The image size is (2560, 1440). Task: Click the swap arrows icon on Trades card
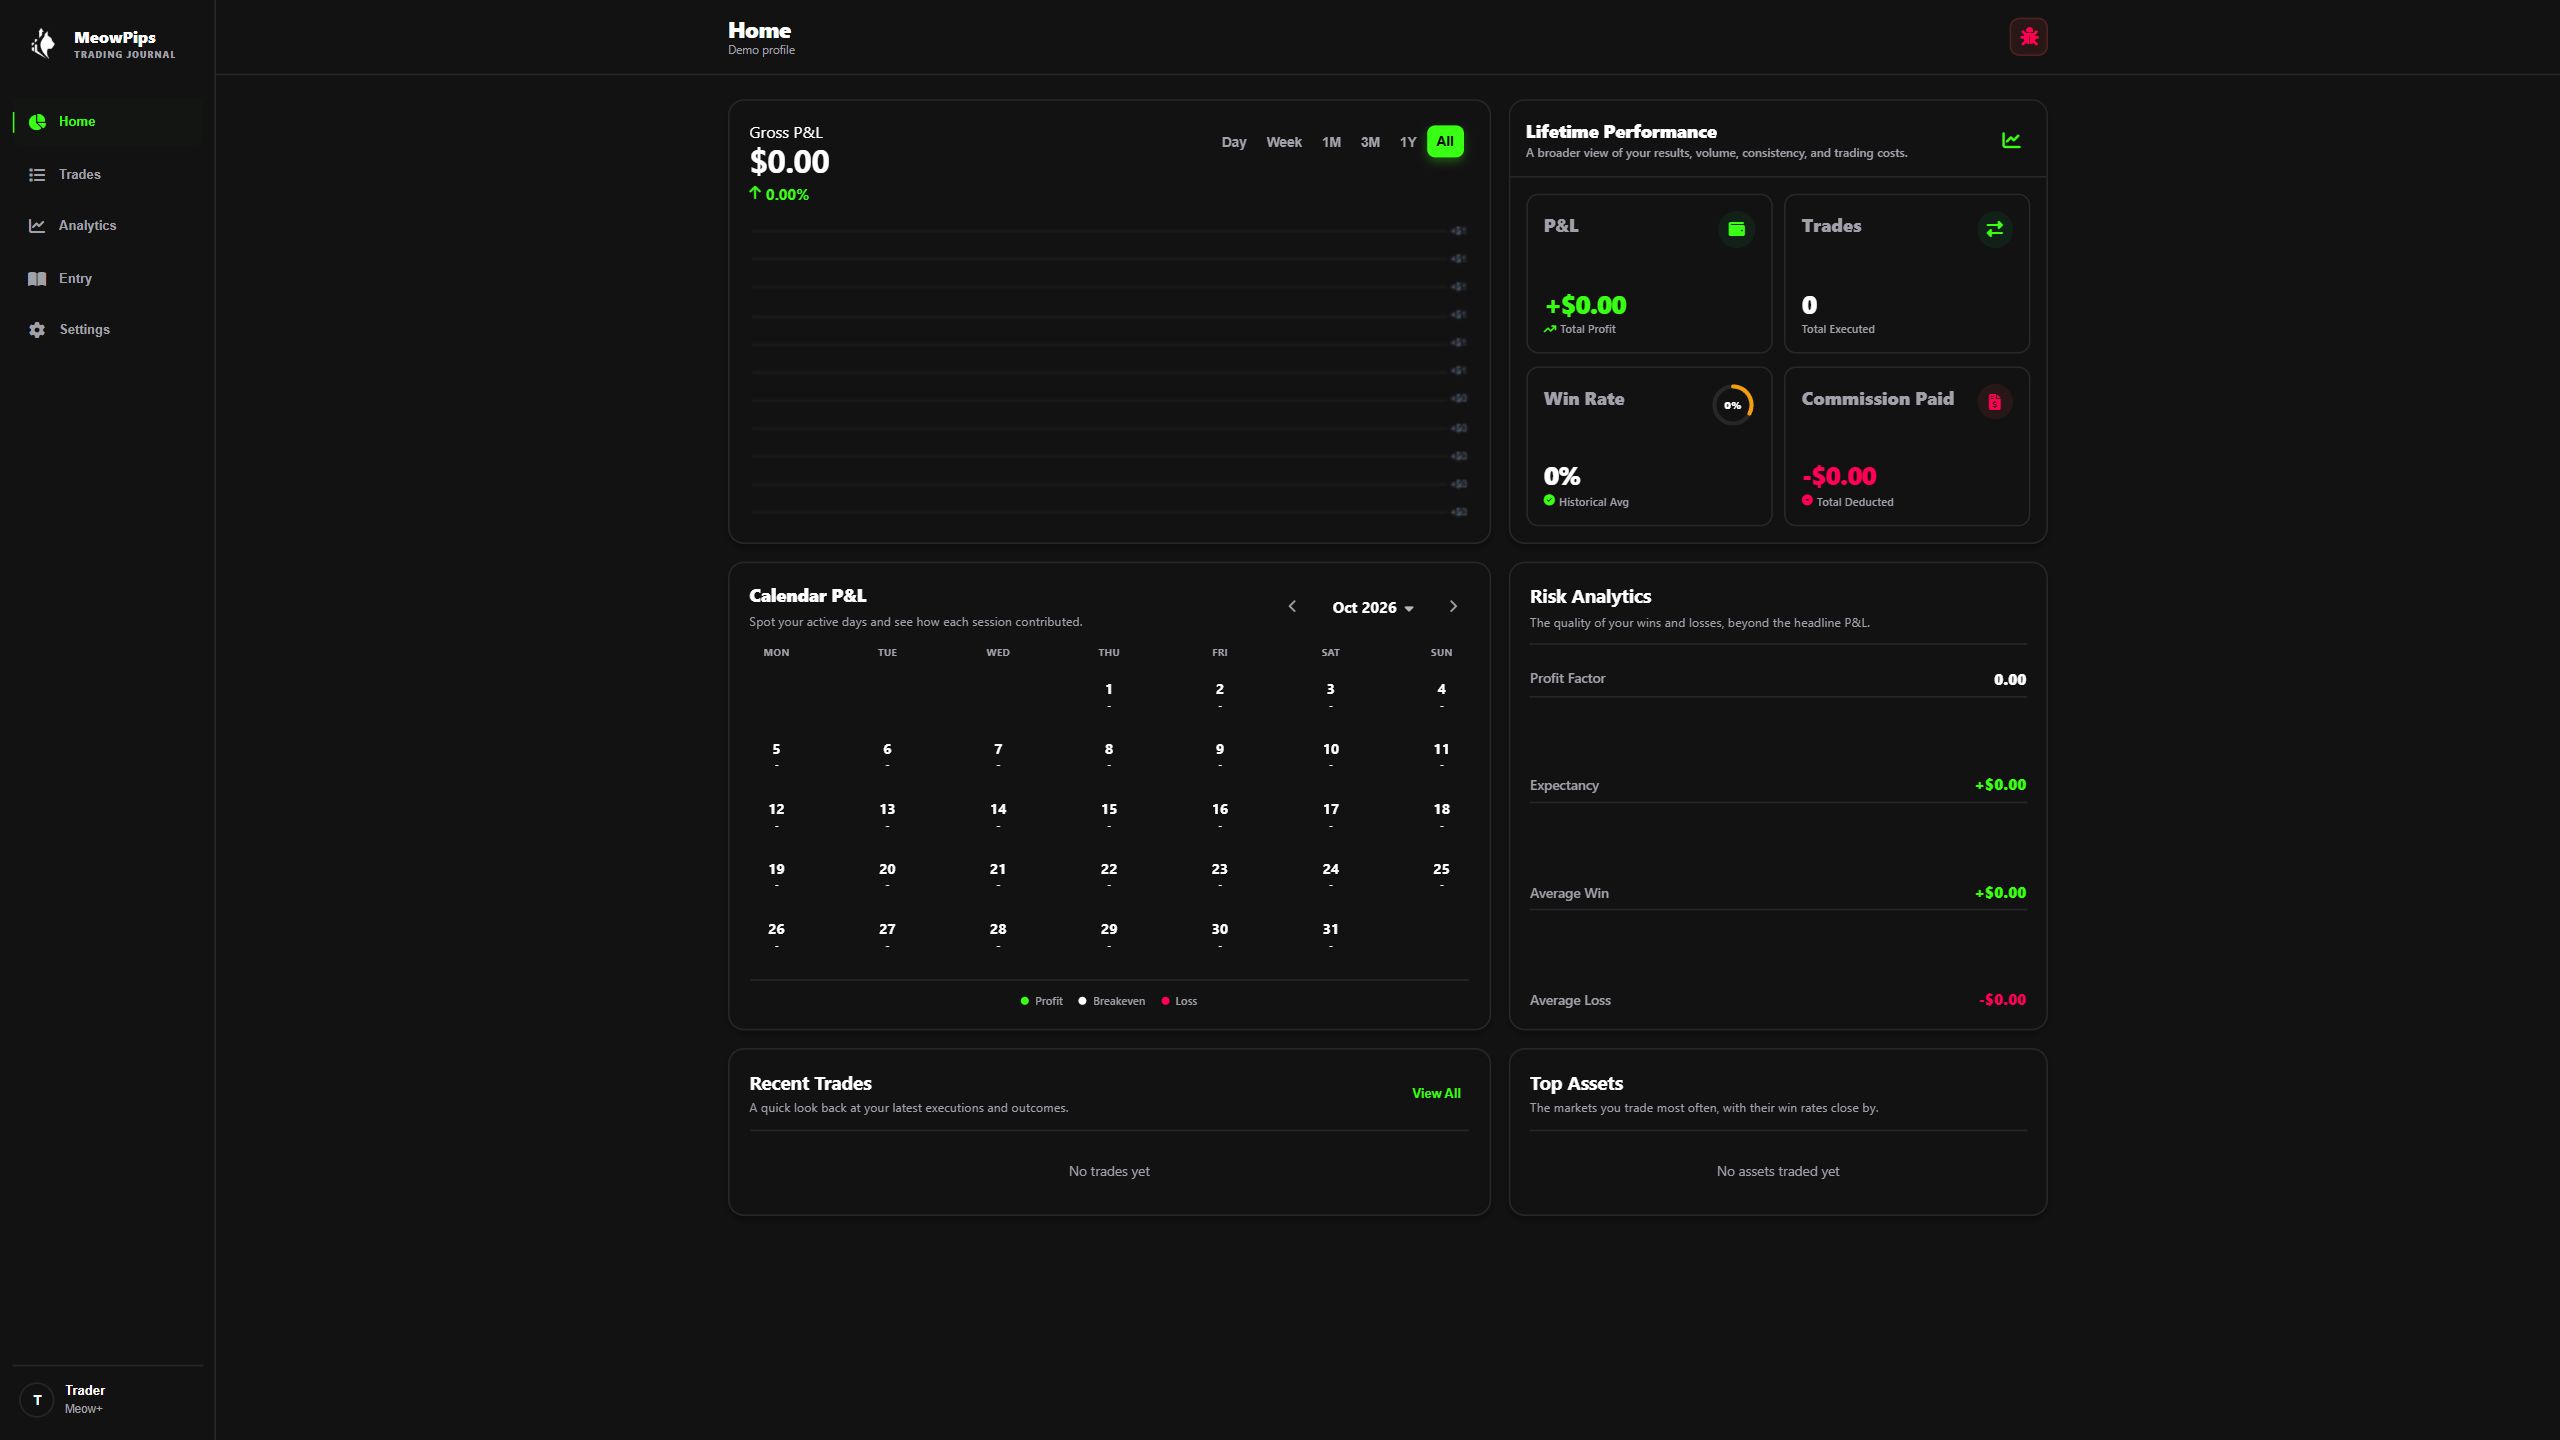[x=1994, y=229]
